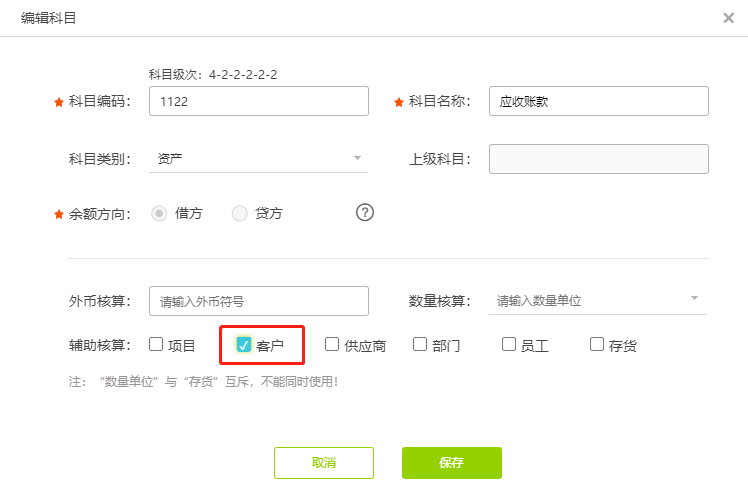Image resolution: width=748 pixels, height=502 pixels.
Task: Click the disabled 上级科目 field
Action: tap(598, 159)
